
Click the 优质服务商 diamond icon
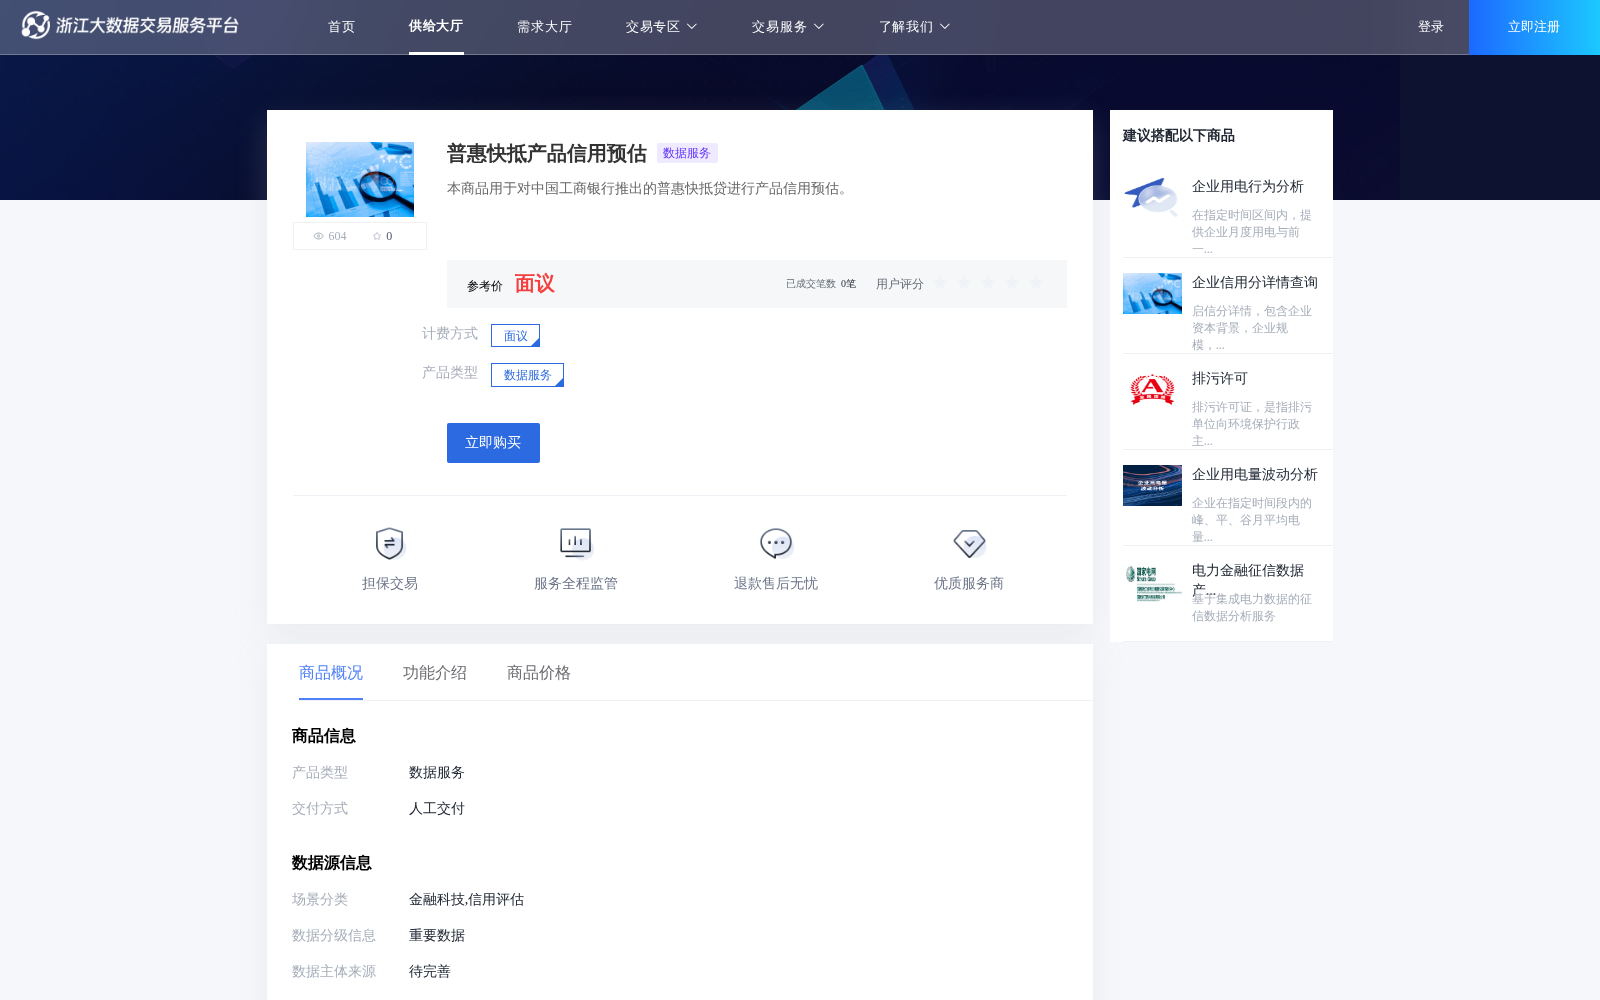(969, 543)
